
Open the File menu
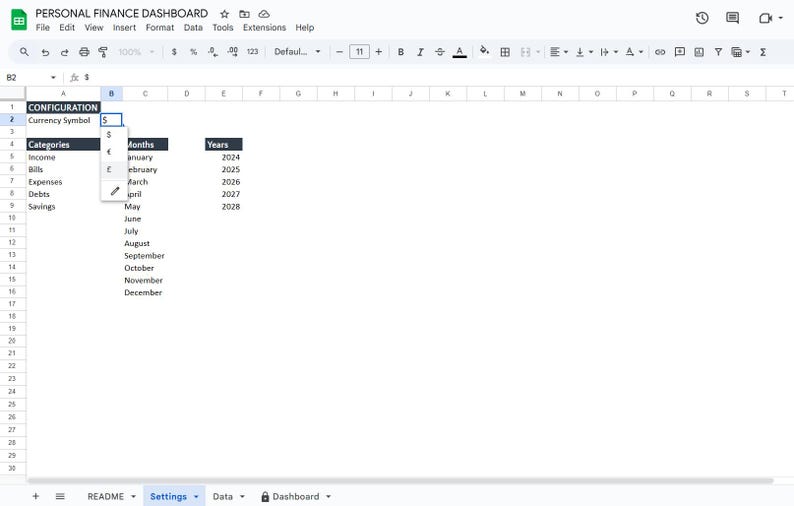(43, 27)
